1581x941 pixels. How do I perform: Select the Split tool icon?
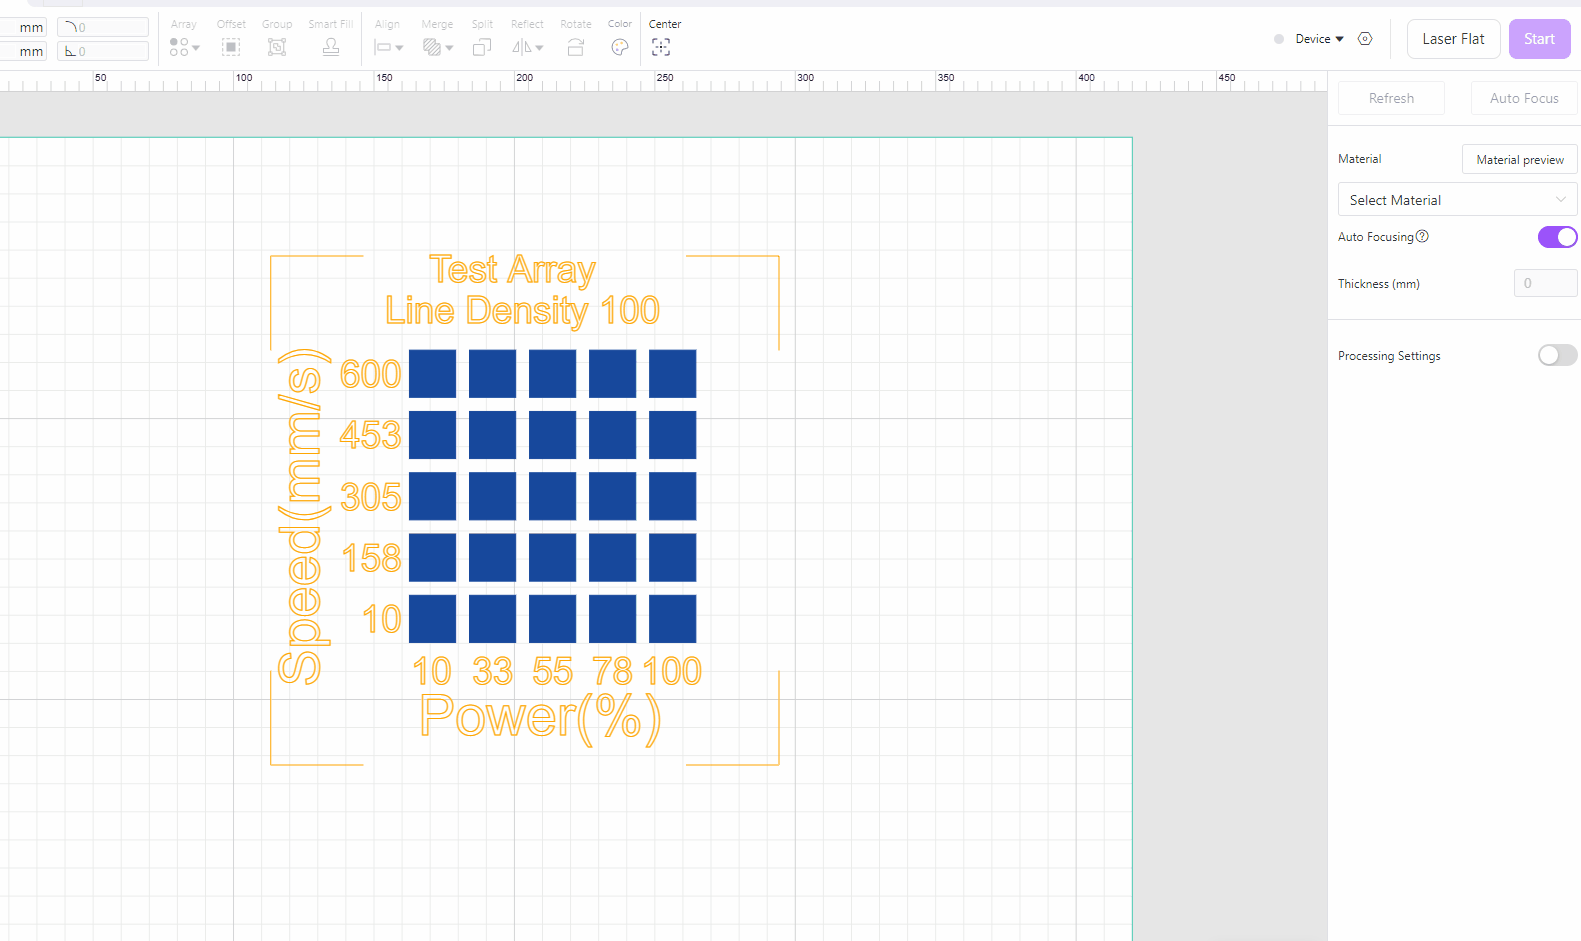(x=482, y=47)
